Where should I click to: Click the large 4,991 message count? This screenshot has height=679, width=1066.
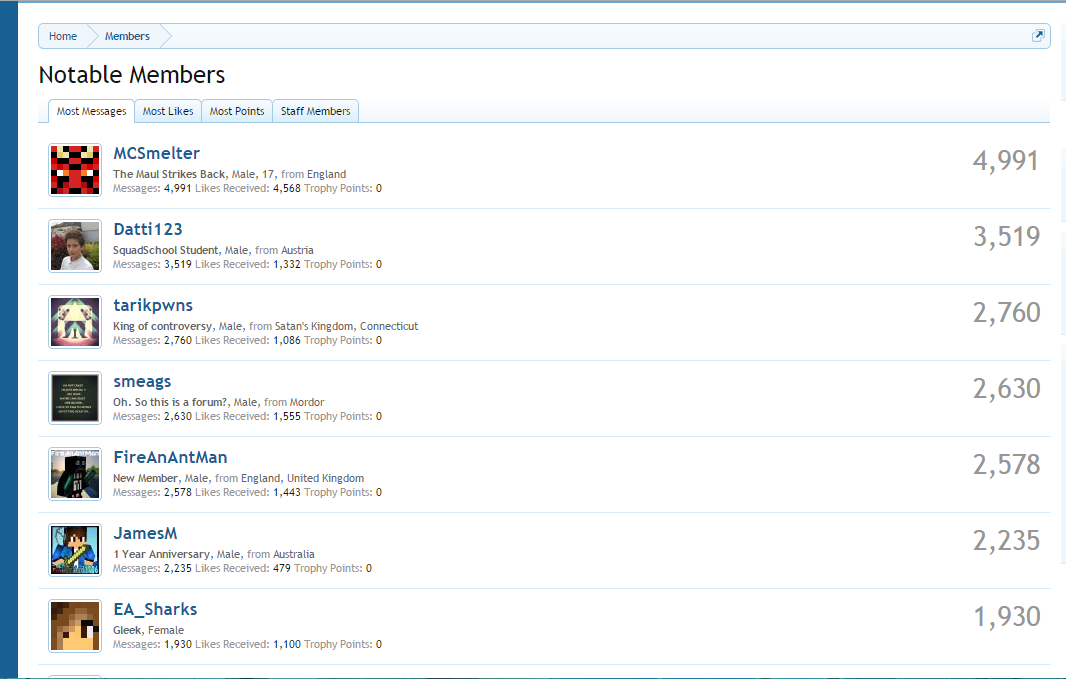tap(1005, 162)
